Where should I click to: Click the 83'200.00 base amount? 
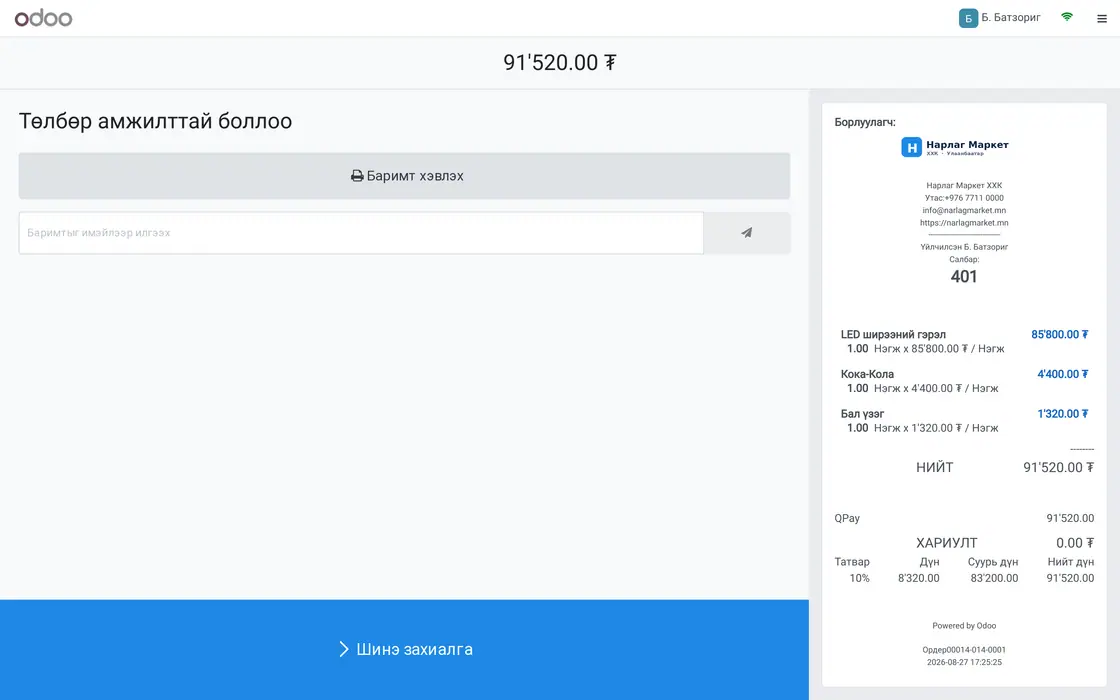[x=994, y=578]
